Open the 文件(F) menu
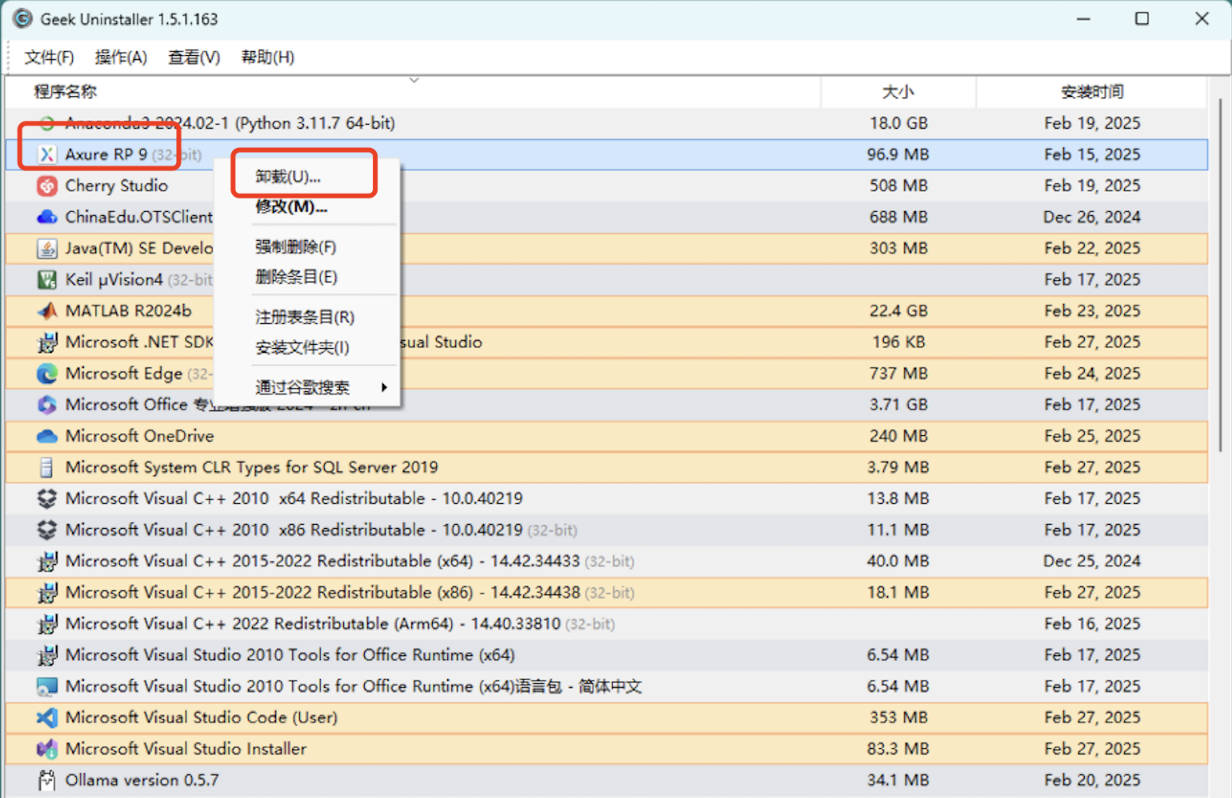The width and height of the screenshot is (1232, 798). coord(49,57)
